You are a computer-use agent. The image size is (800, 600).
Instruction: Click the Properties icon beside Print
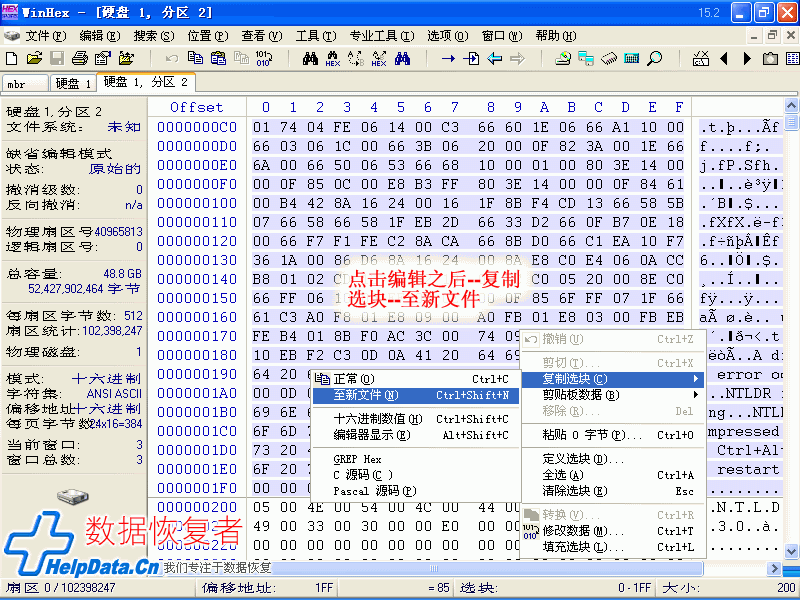coord(103,58)
